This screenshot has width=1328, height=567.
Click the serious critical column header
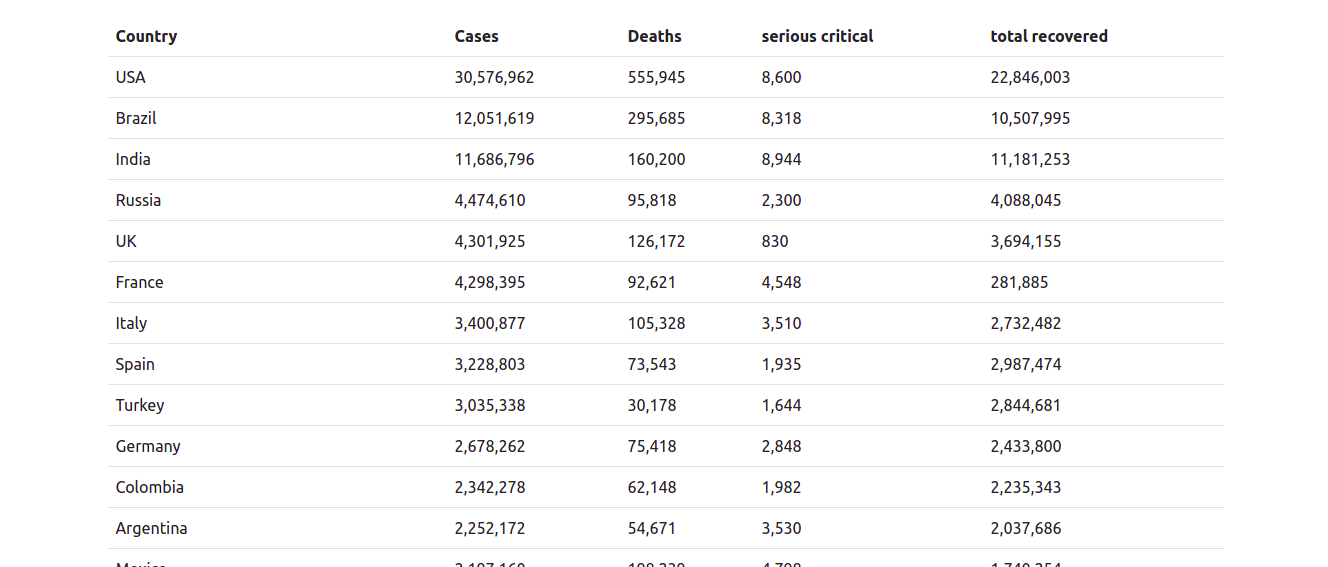pos(817,36)
